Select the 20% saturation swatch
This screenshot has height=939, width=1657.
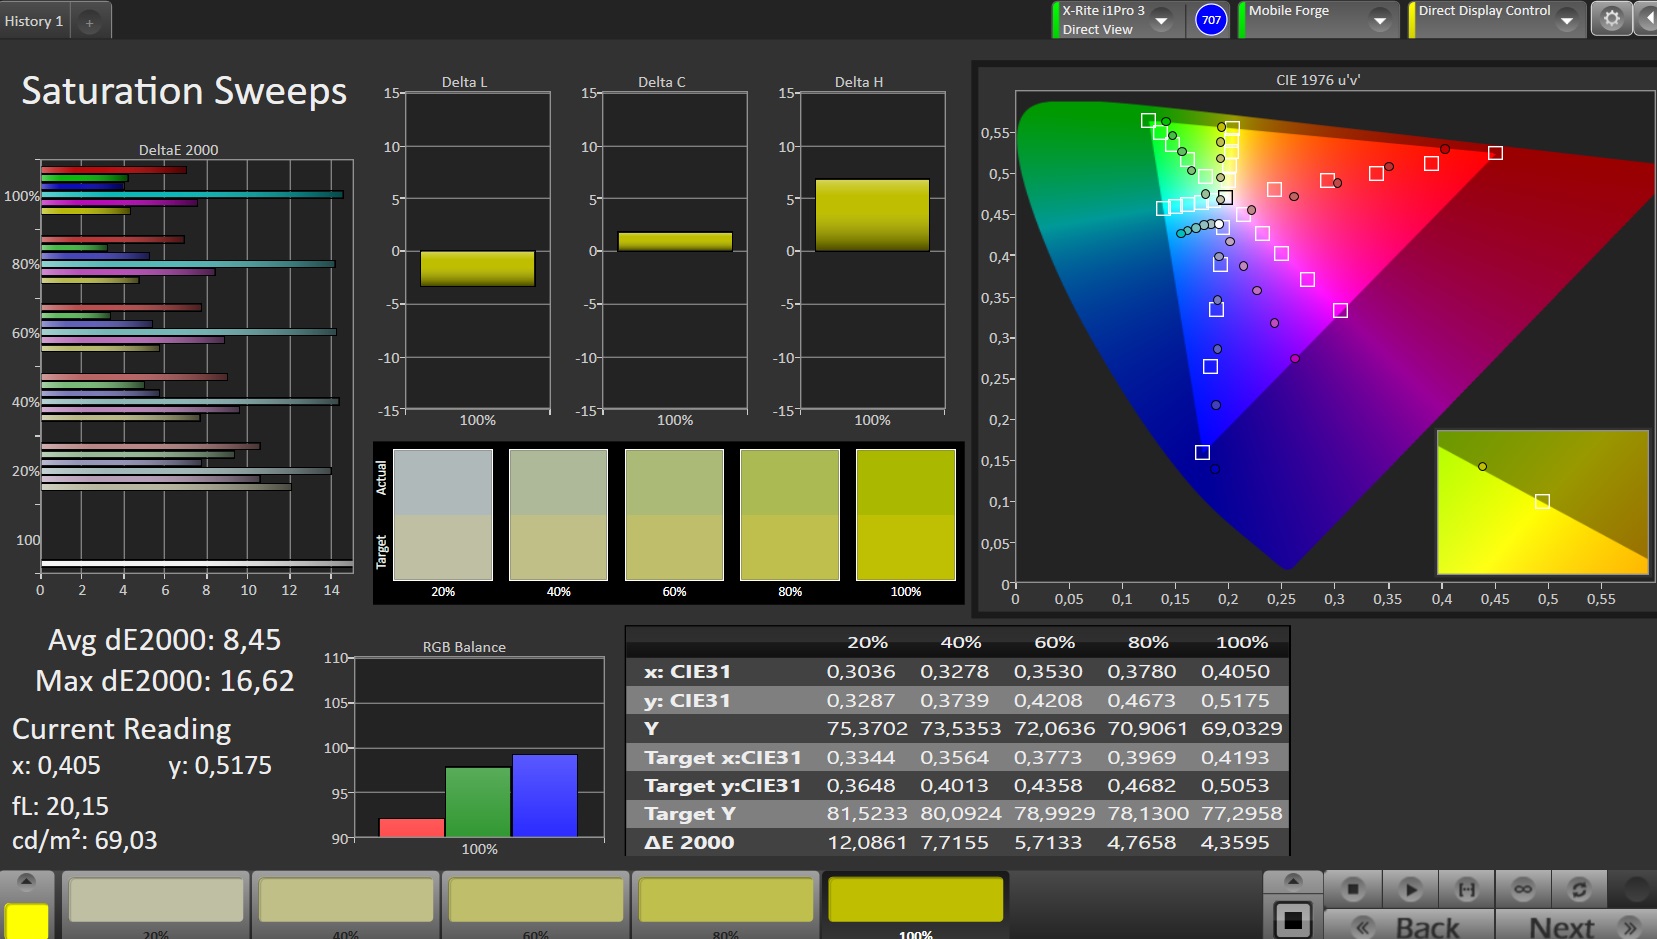[x=156, y=900]
